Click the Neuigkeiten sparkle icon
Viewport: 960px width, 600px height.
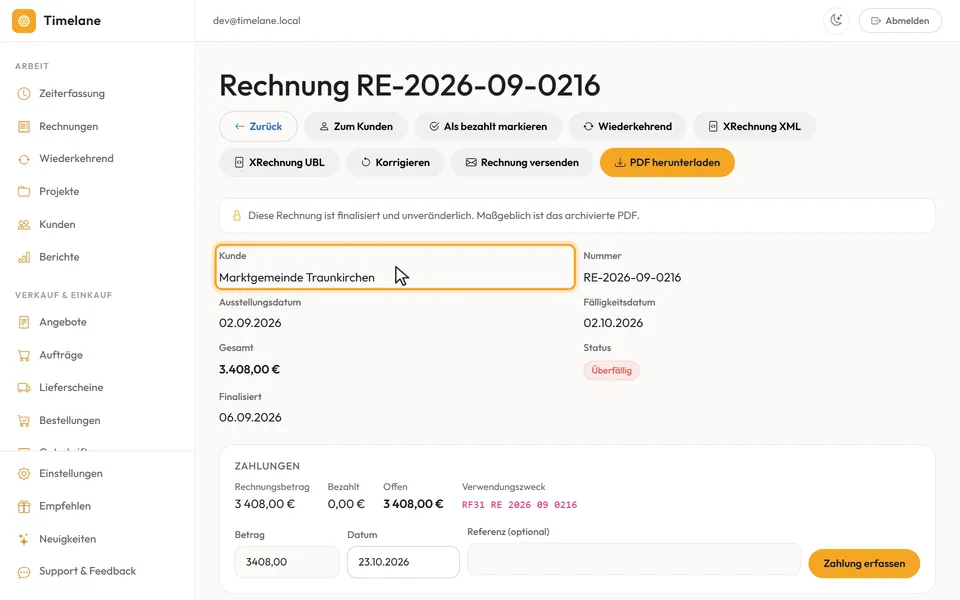tap(24, 539)
